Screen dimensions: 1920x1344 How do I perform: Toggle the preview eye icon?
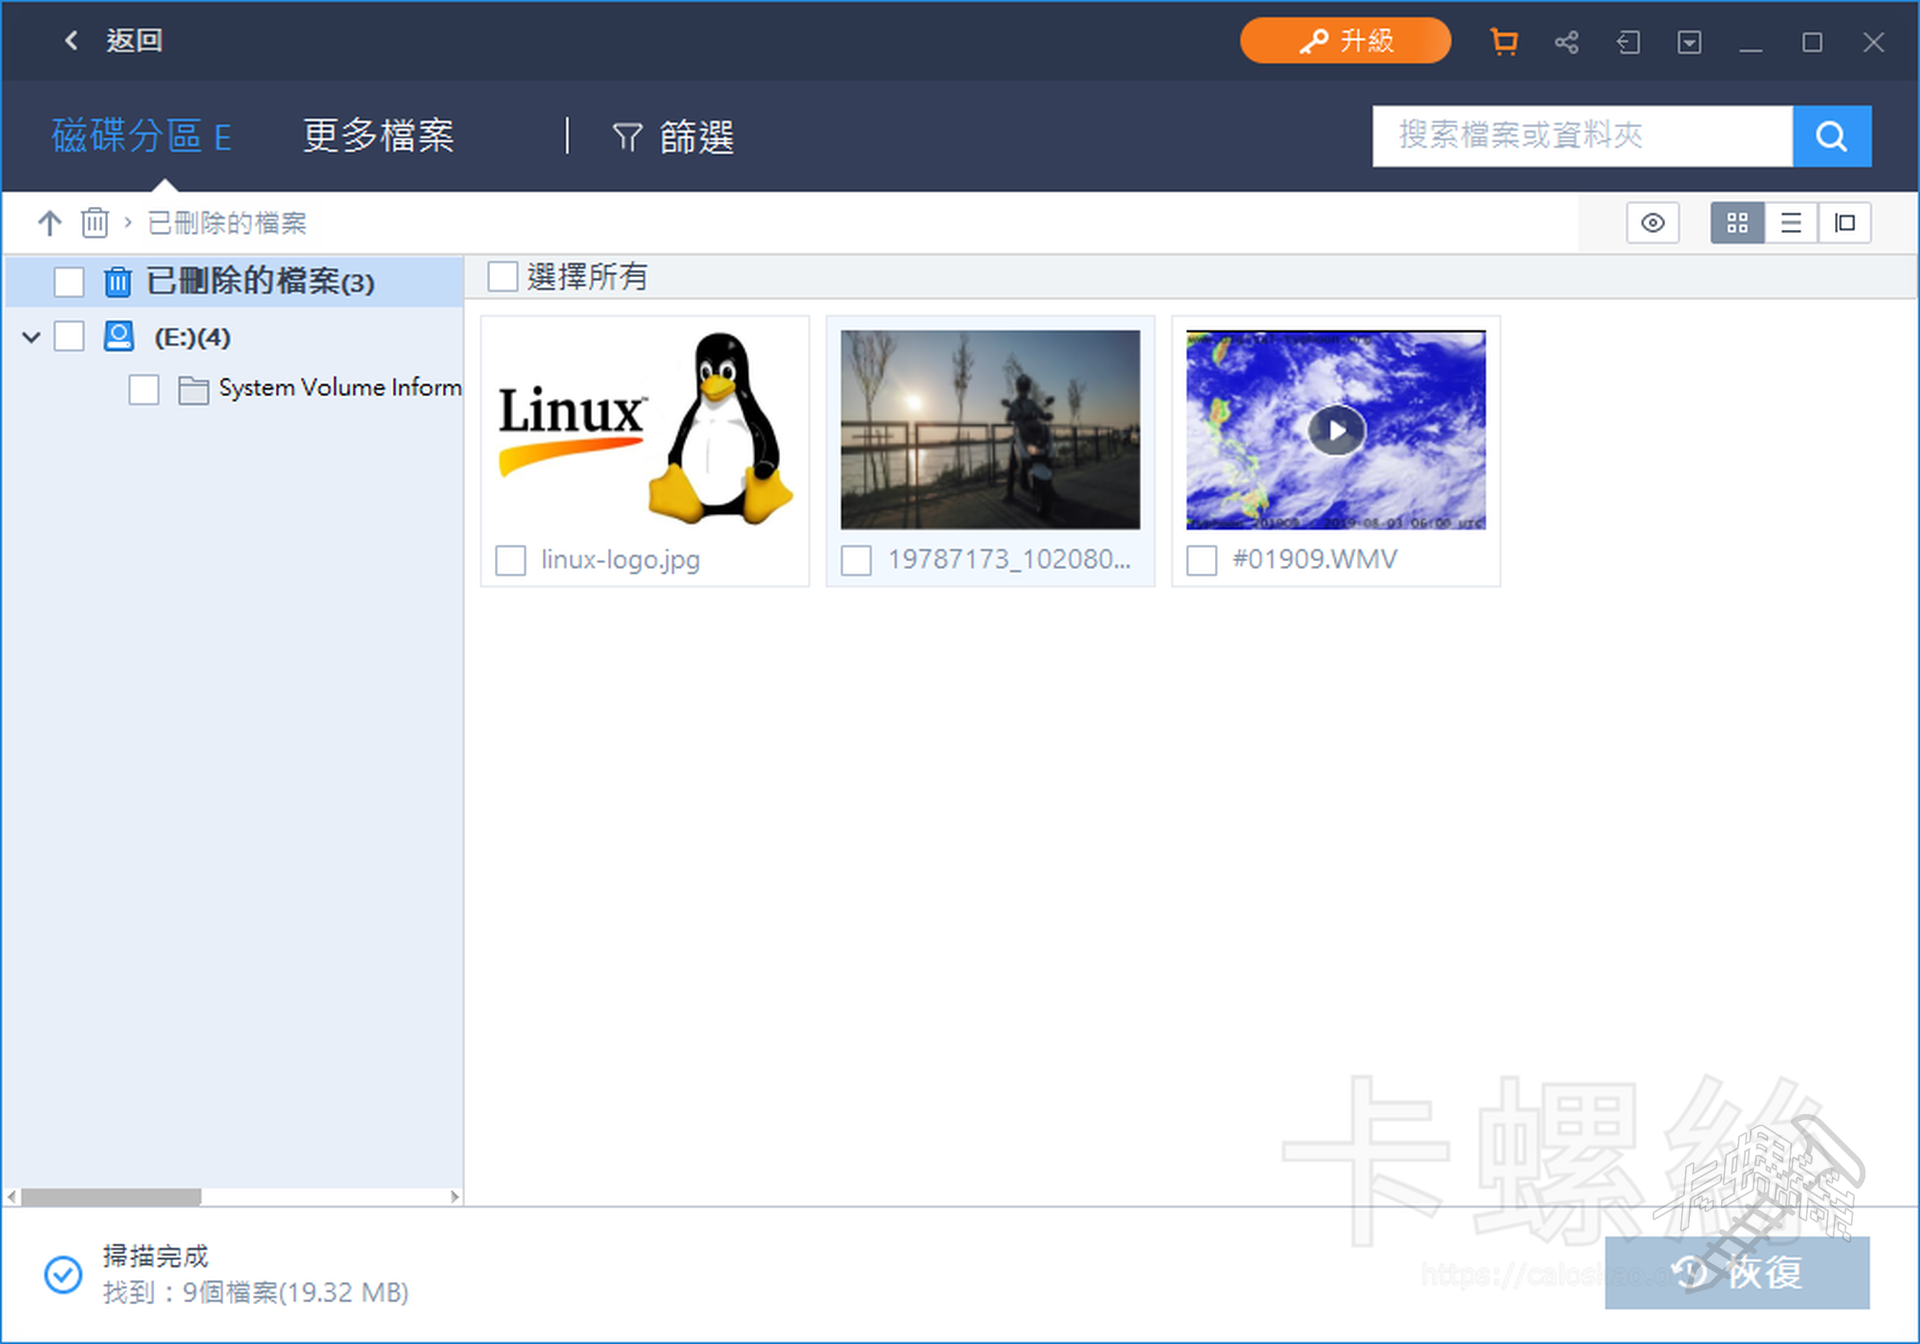[1652, 223]
